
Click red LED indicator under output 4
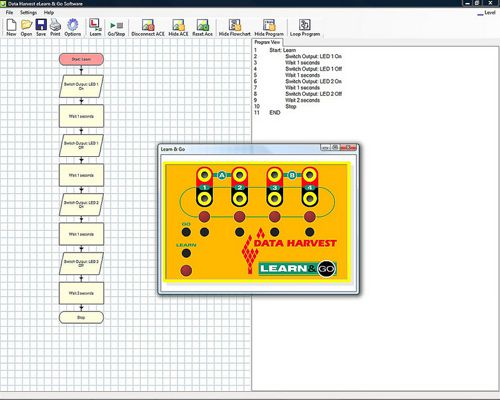click(310, 217)
